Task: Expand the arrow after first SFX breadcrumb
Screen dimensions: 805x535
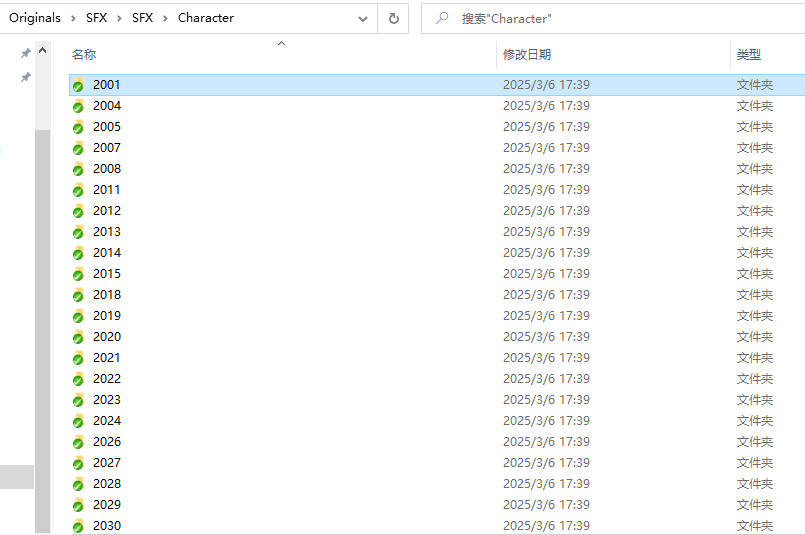Action: (x=119, y=18)
